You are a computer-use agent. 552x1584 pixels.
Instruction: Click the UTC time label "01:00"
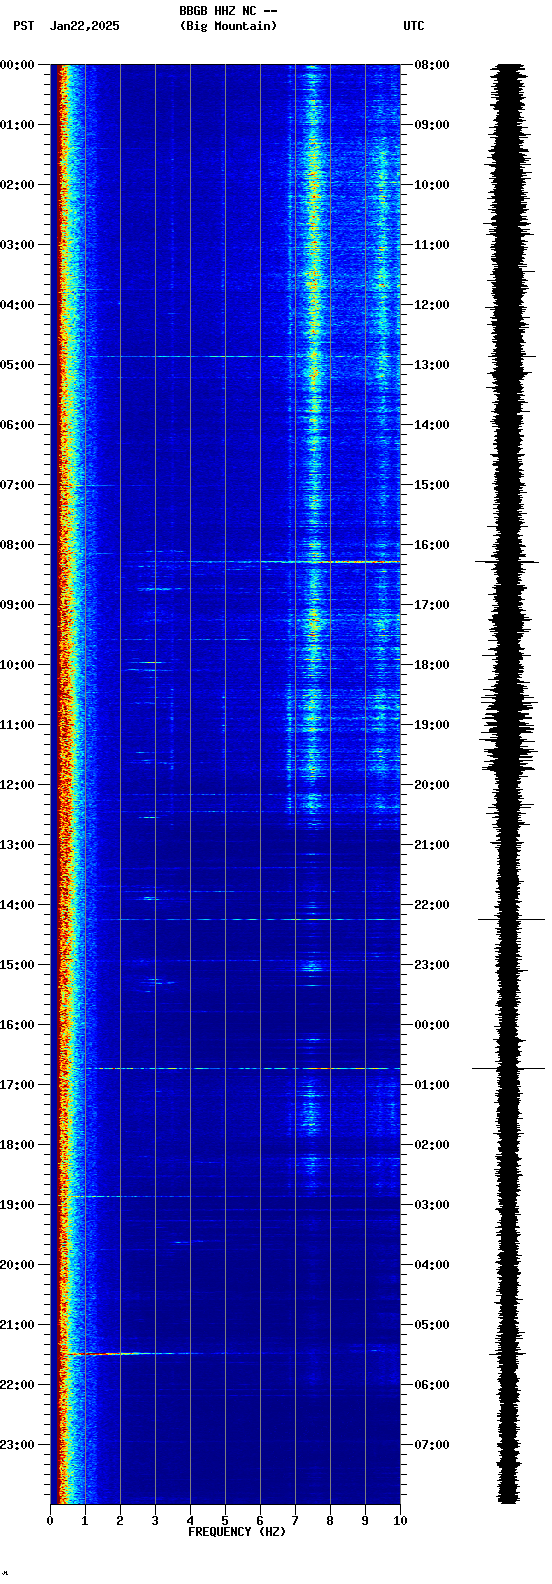432,1085
